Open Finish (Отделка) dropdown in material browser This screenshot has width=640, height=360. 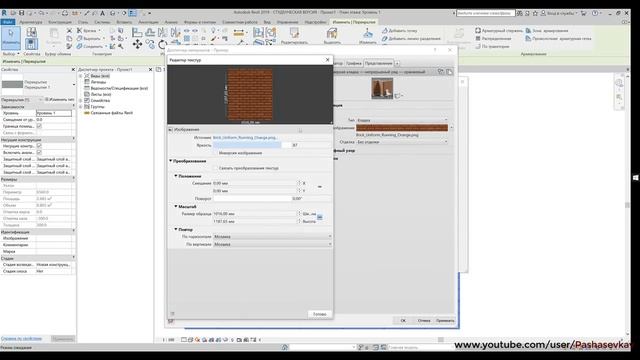(x=402, y=142)
